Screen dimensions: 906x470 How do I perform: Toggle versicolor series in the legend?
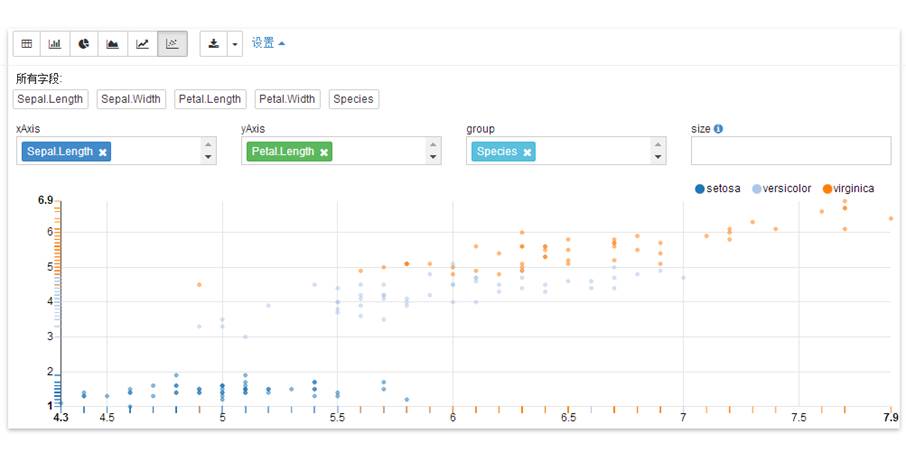(781, 189)
